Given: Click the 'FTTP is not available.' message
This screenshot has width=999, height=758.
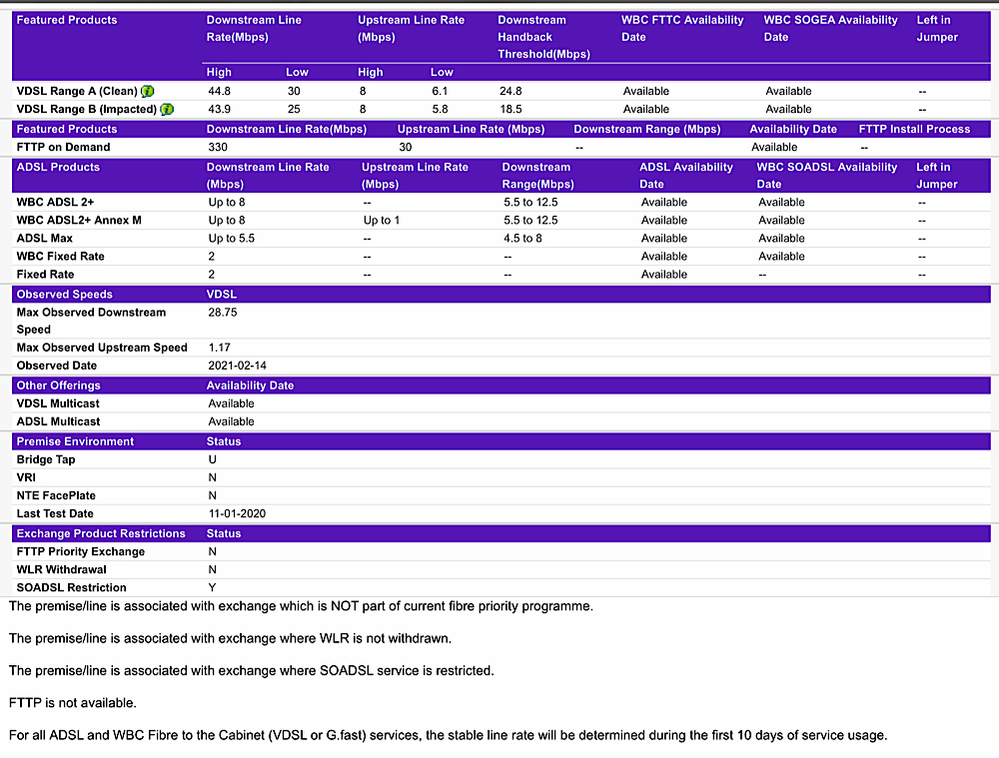Looking at the screenshot, I should (x=73, y=703).
